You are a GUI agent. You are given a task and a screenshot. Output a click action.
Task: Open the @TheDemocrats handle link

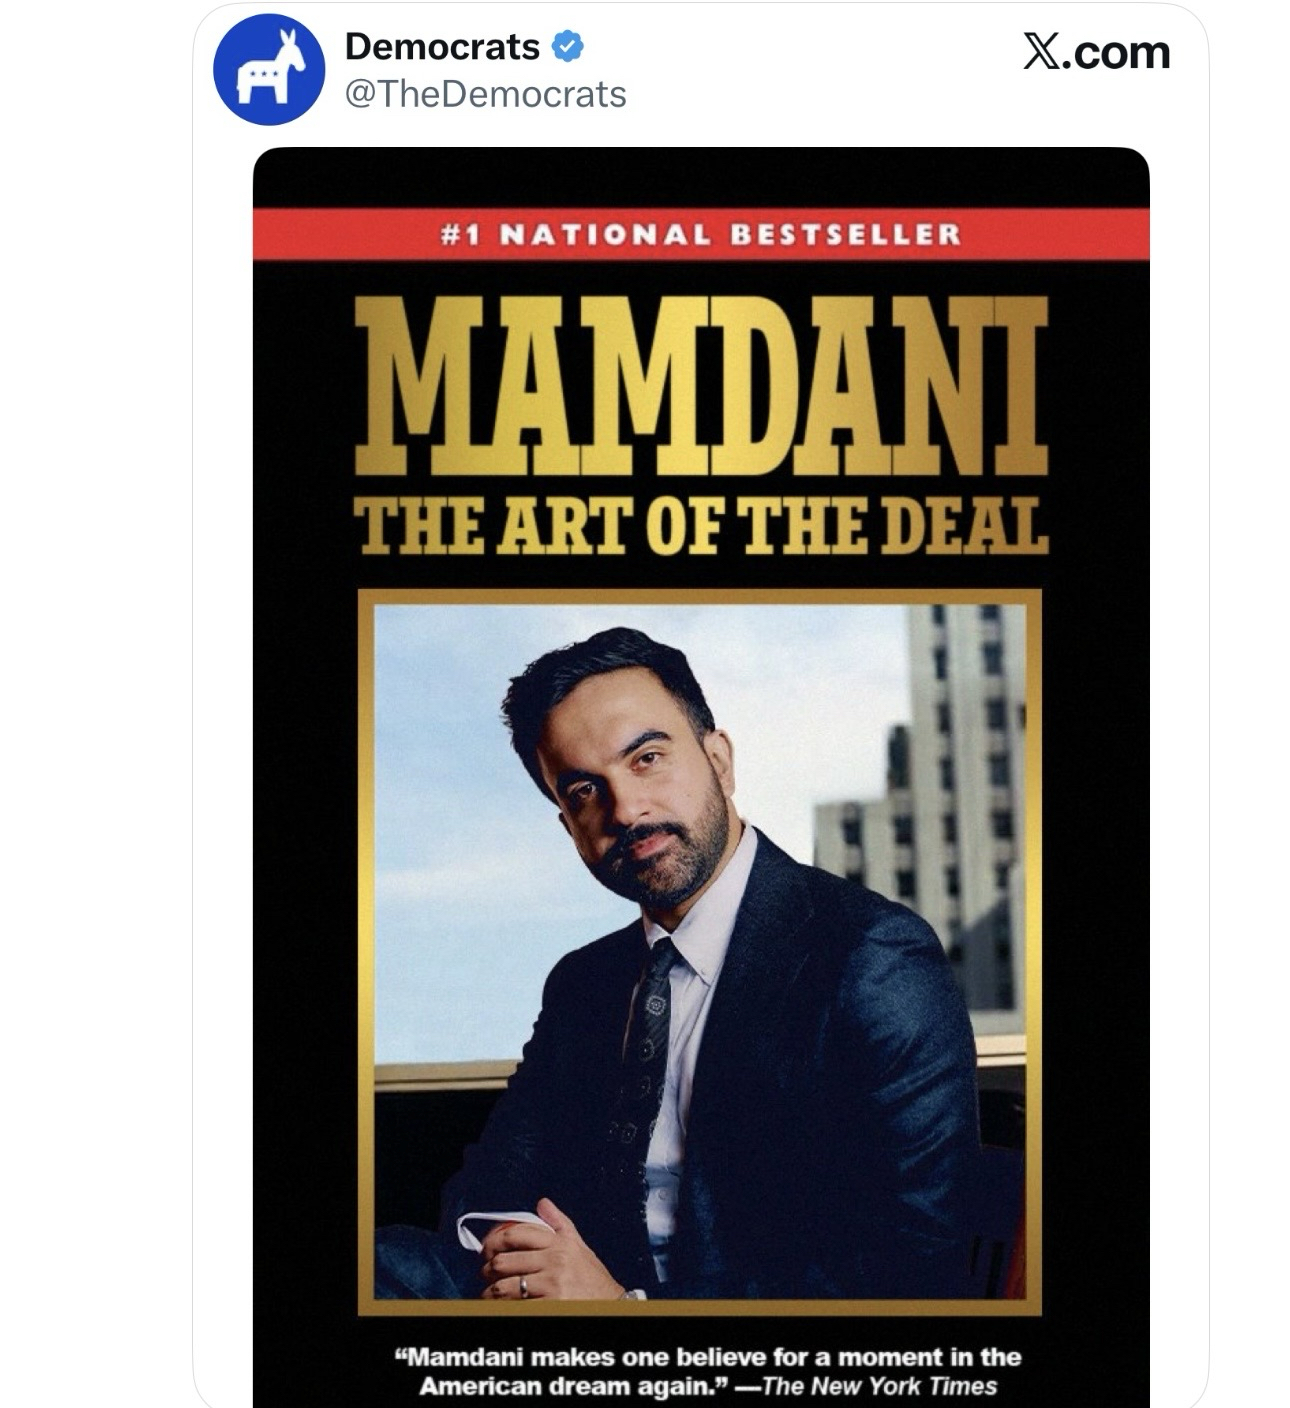click(x=485, y=94)
